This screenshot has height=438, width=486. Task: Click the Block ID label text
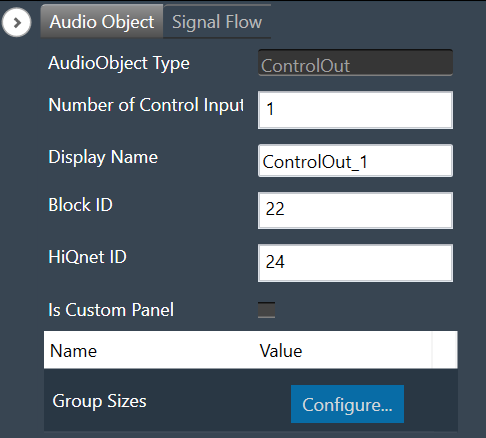[x=80, y=205]
